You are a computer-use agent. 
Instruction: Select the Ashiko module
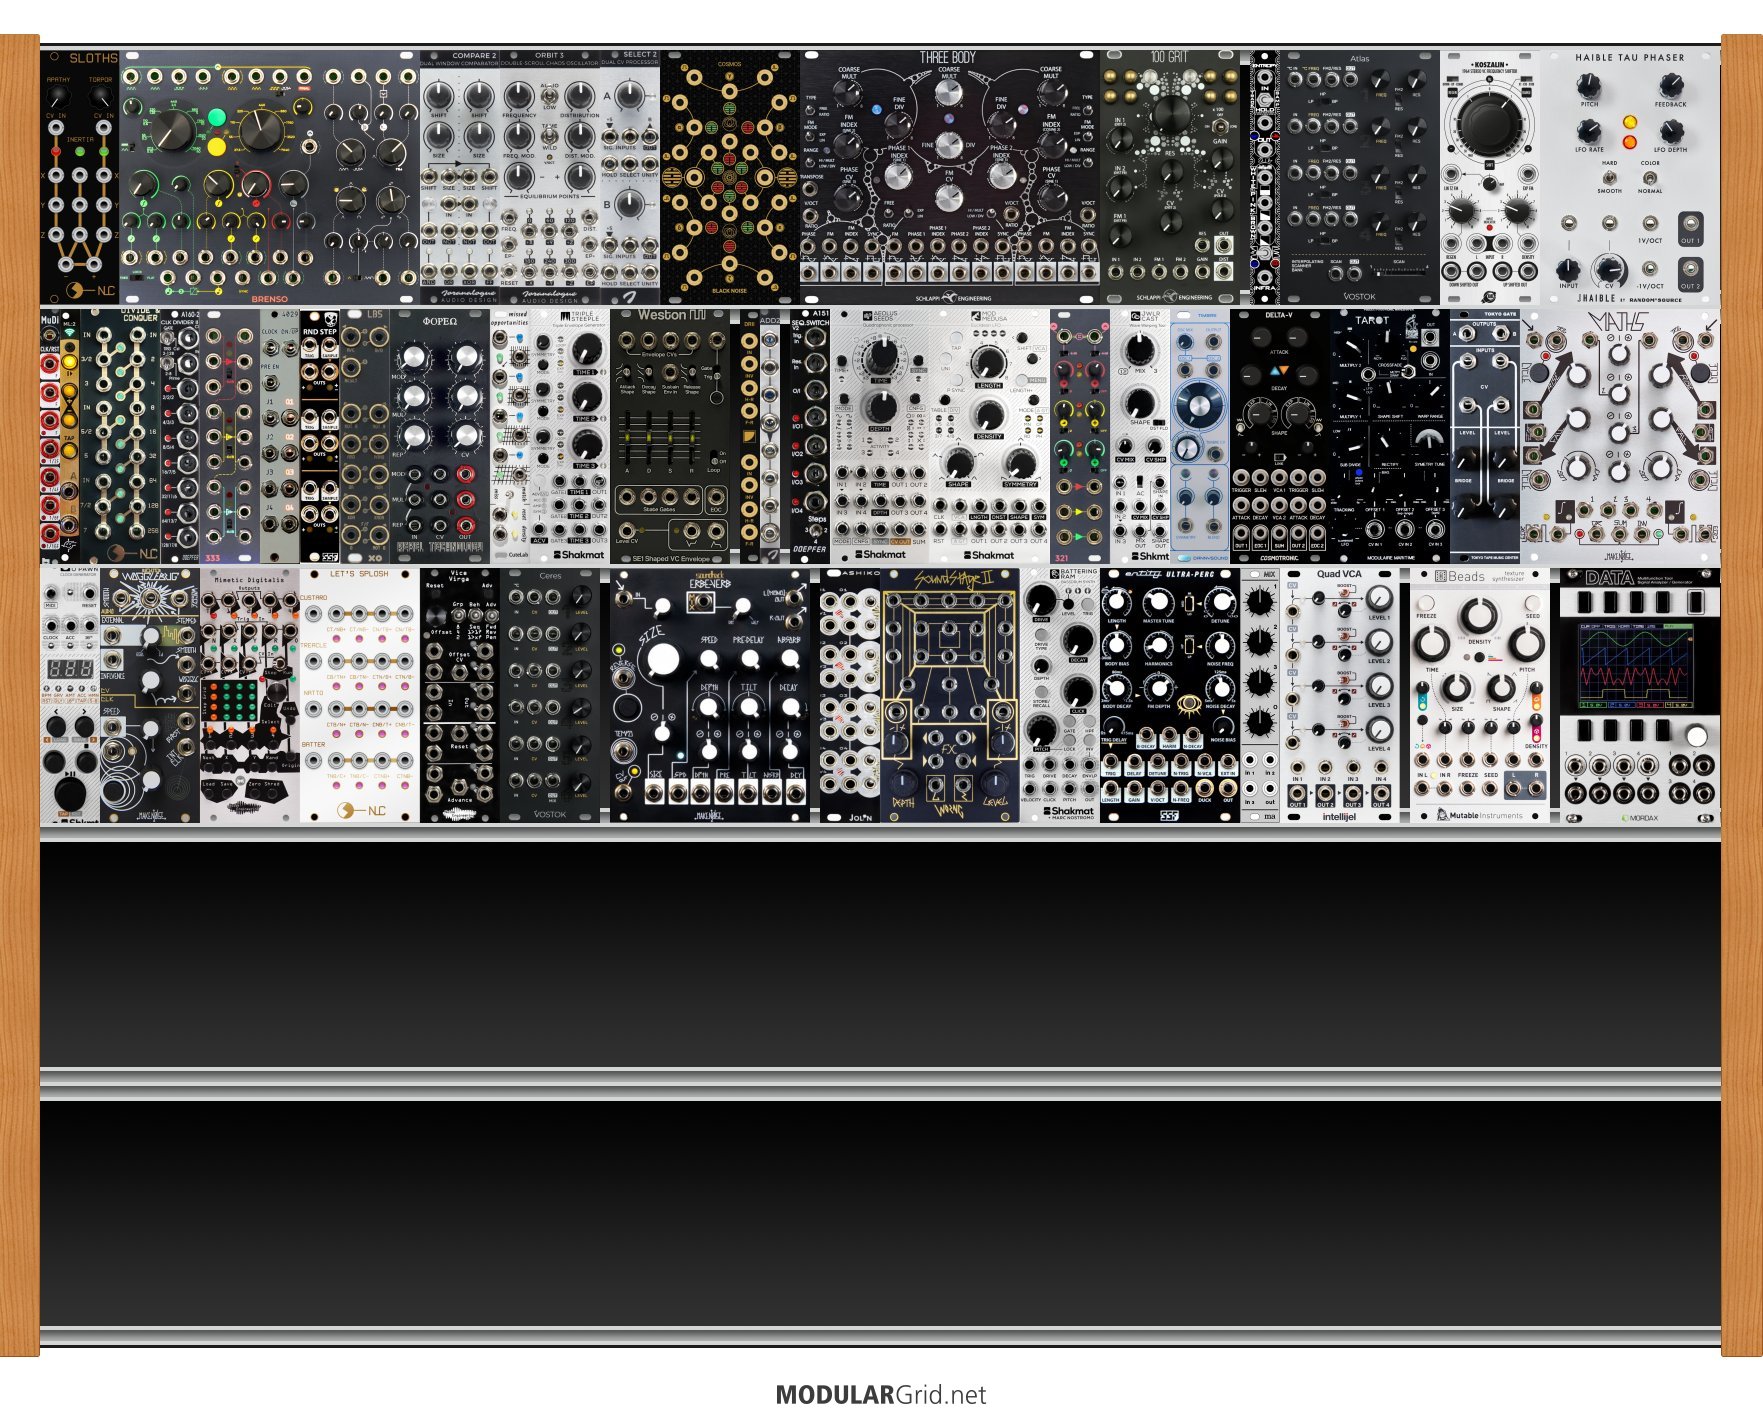(x=850, y=695)
